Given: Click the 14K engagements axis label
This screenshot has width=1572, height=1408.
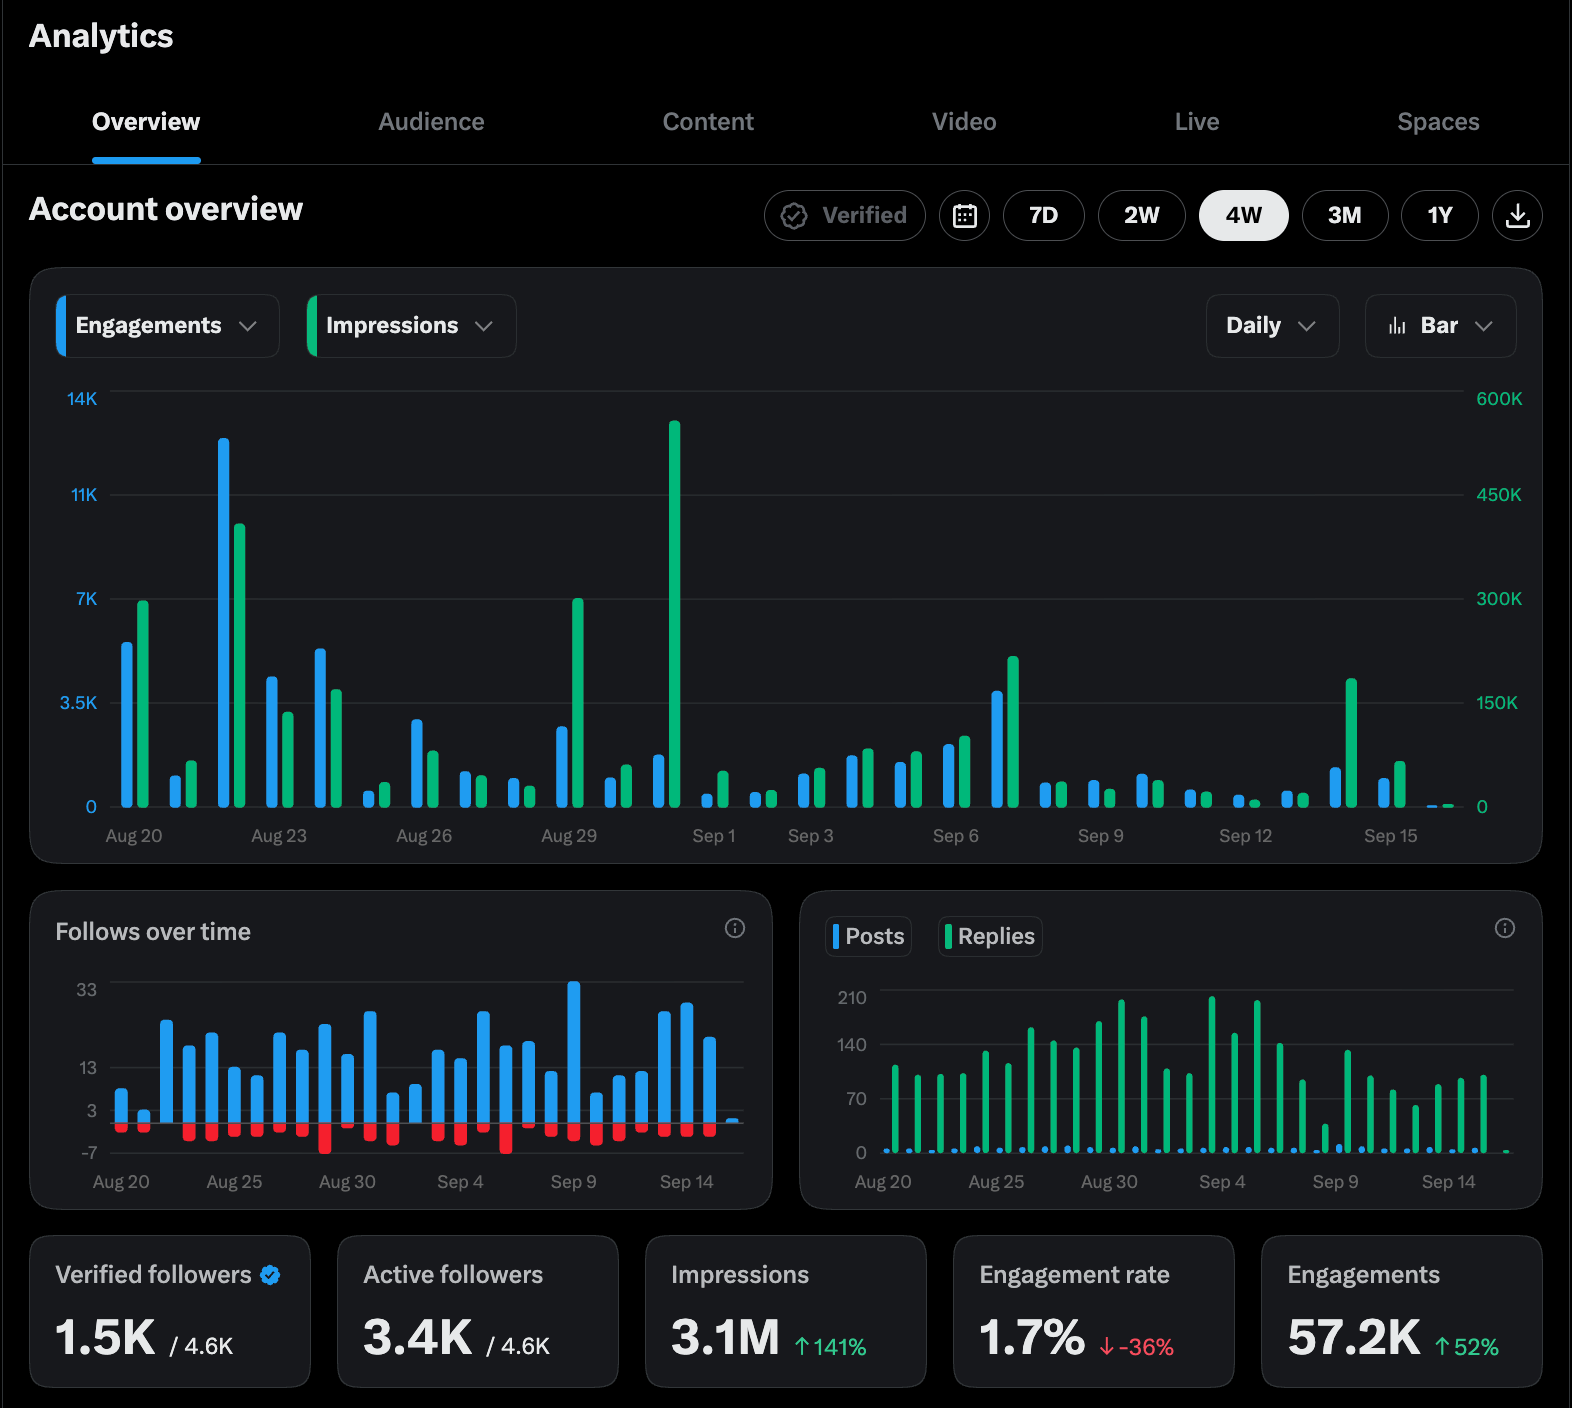Looking at the screenshot, I should coord(82,399).
